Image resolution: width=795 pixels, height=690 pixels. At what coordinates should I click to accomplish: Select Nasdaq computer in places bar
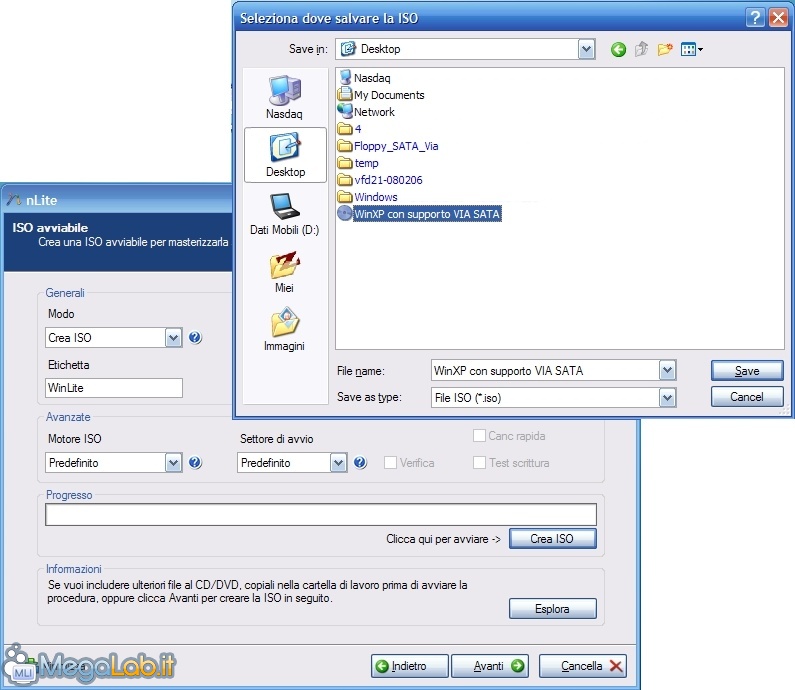284,97
